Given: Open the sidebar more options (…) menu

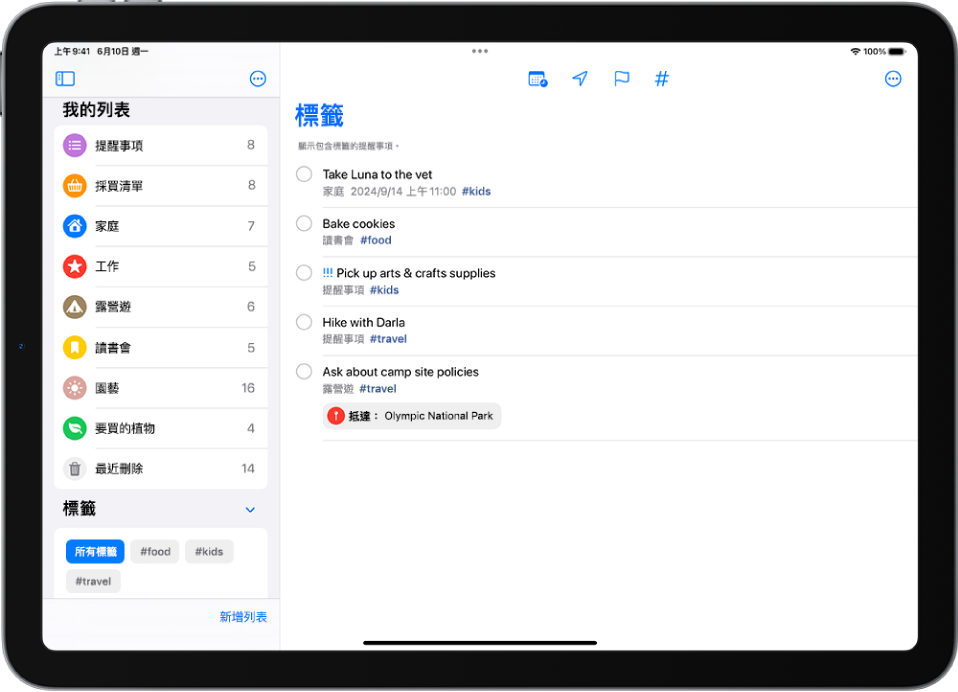Looking at the screenshot, I should [x=258, y=79].
